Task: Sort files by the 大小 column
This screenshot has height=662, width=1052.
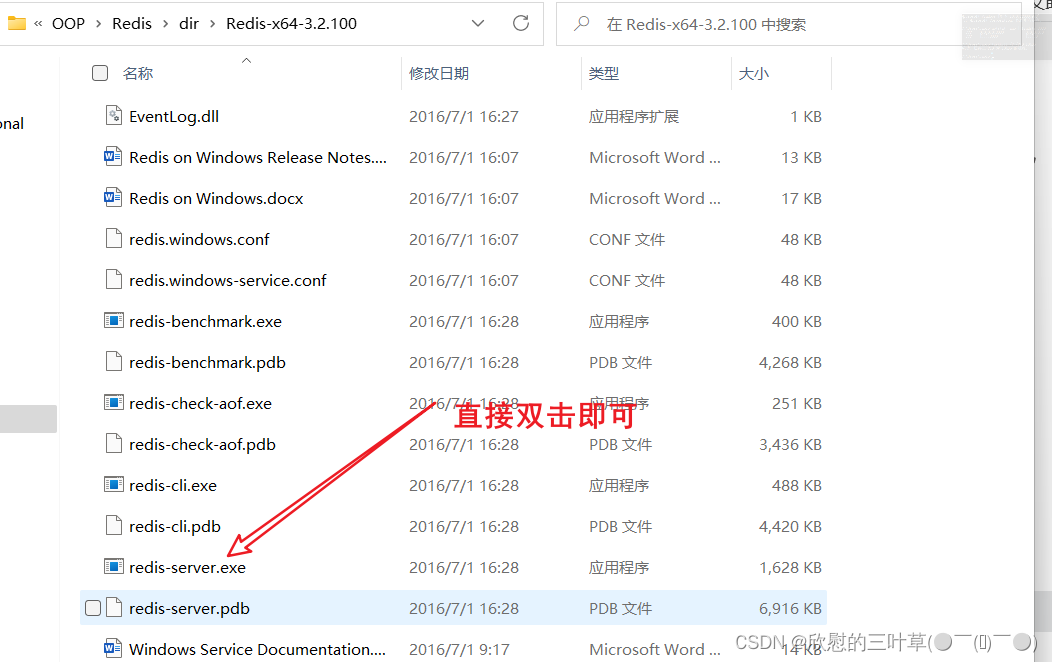Action: tap(753, 73)
